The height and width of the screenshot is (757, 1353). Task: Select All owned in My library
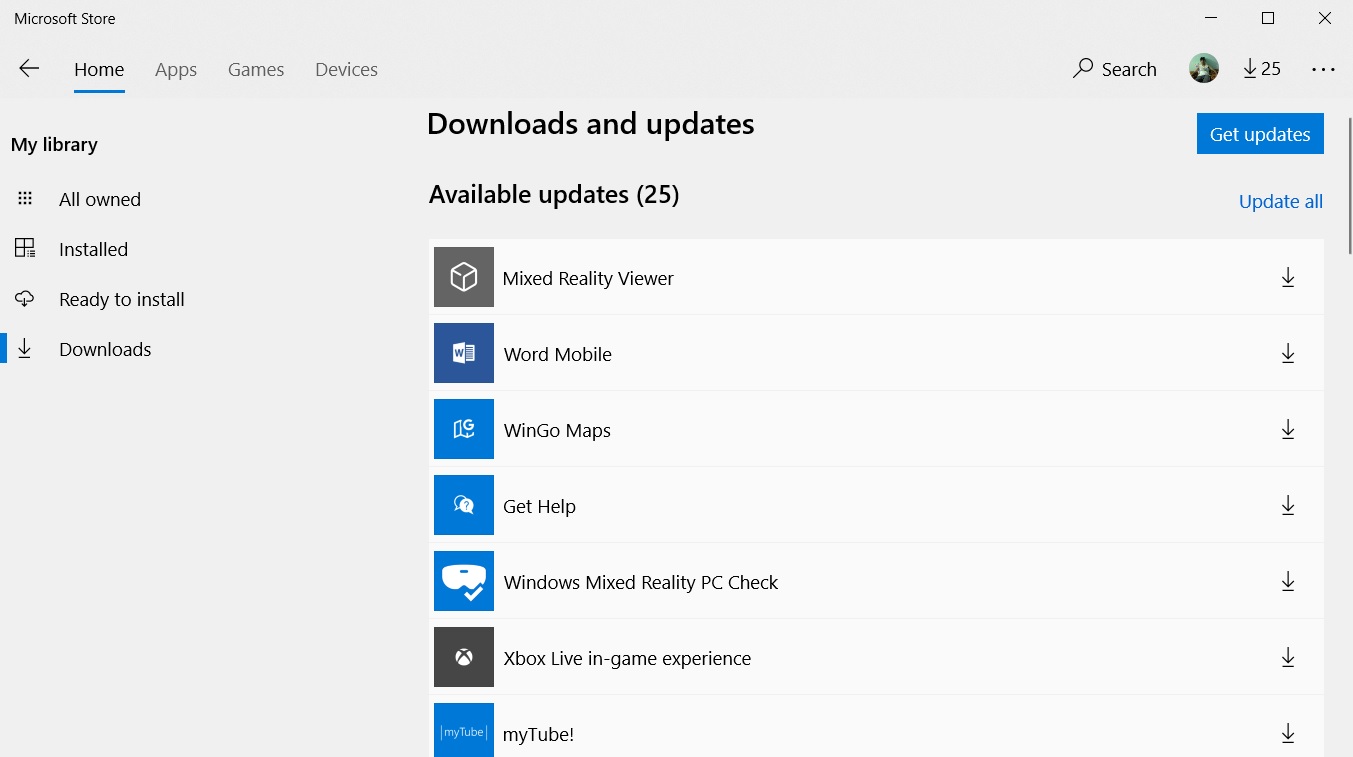point(100,199)
